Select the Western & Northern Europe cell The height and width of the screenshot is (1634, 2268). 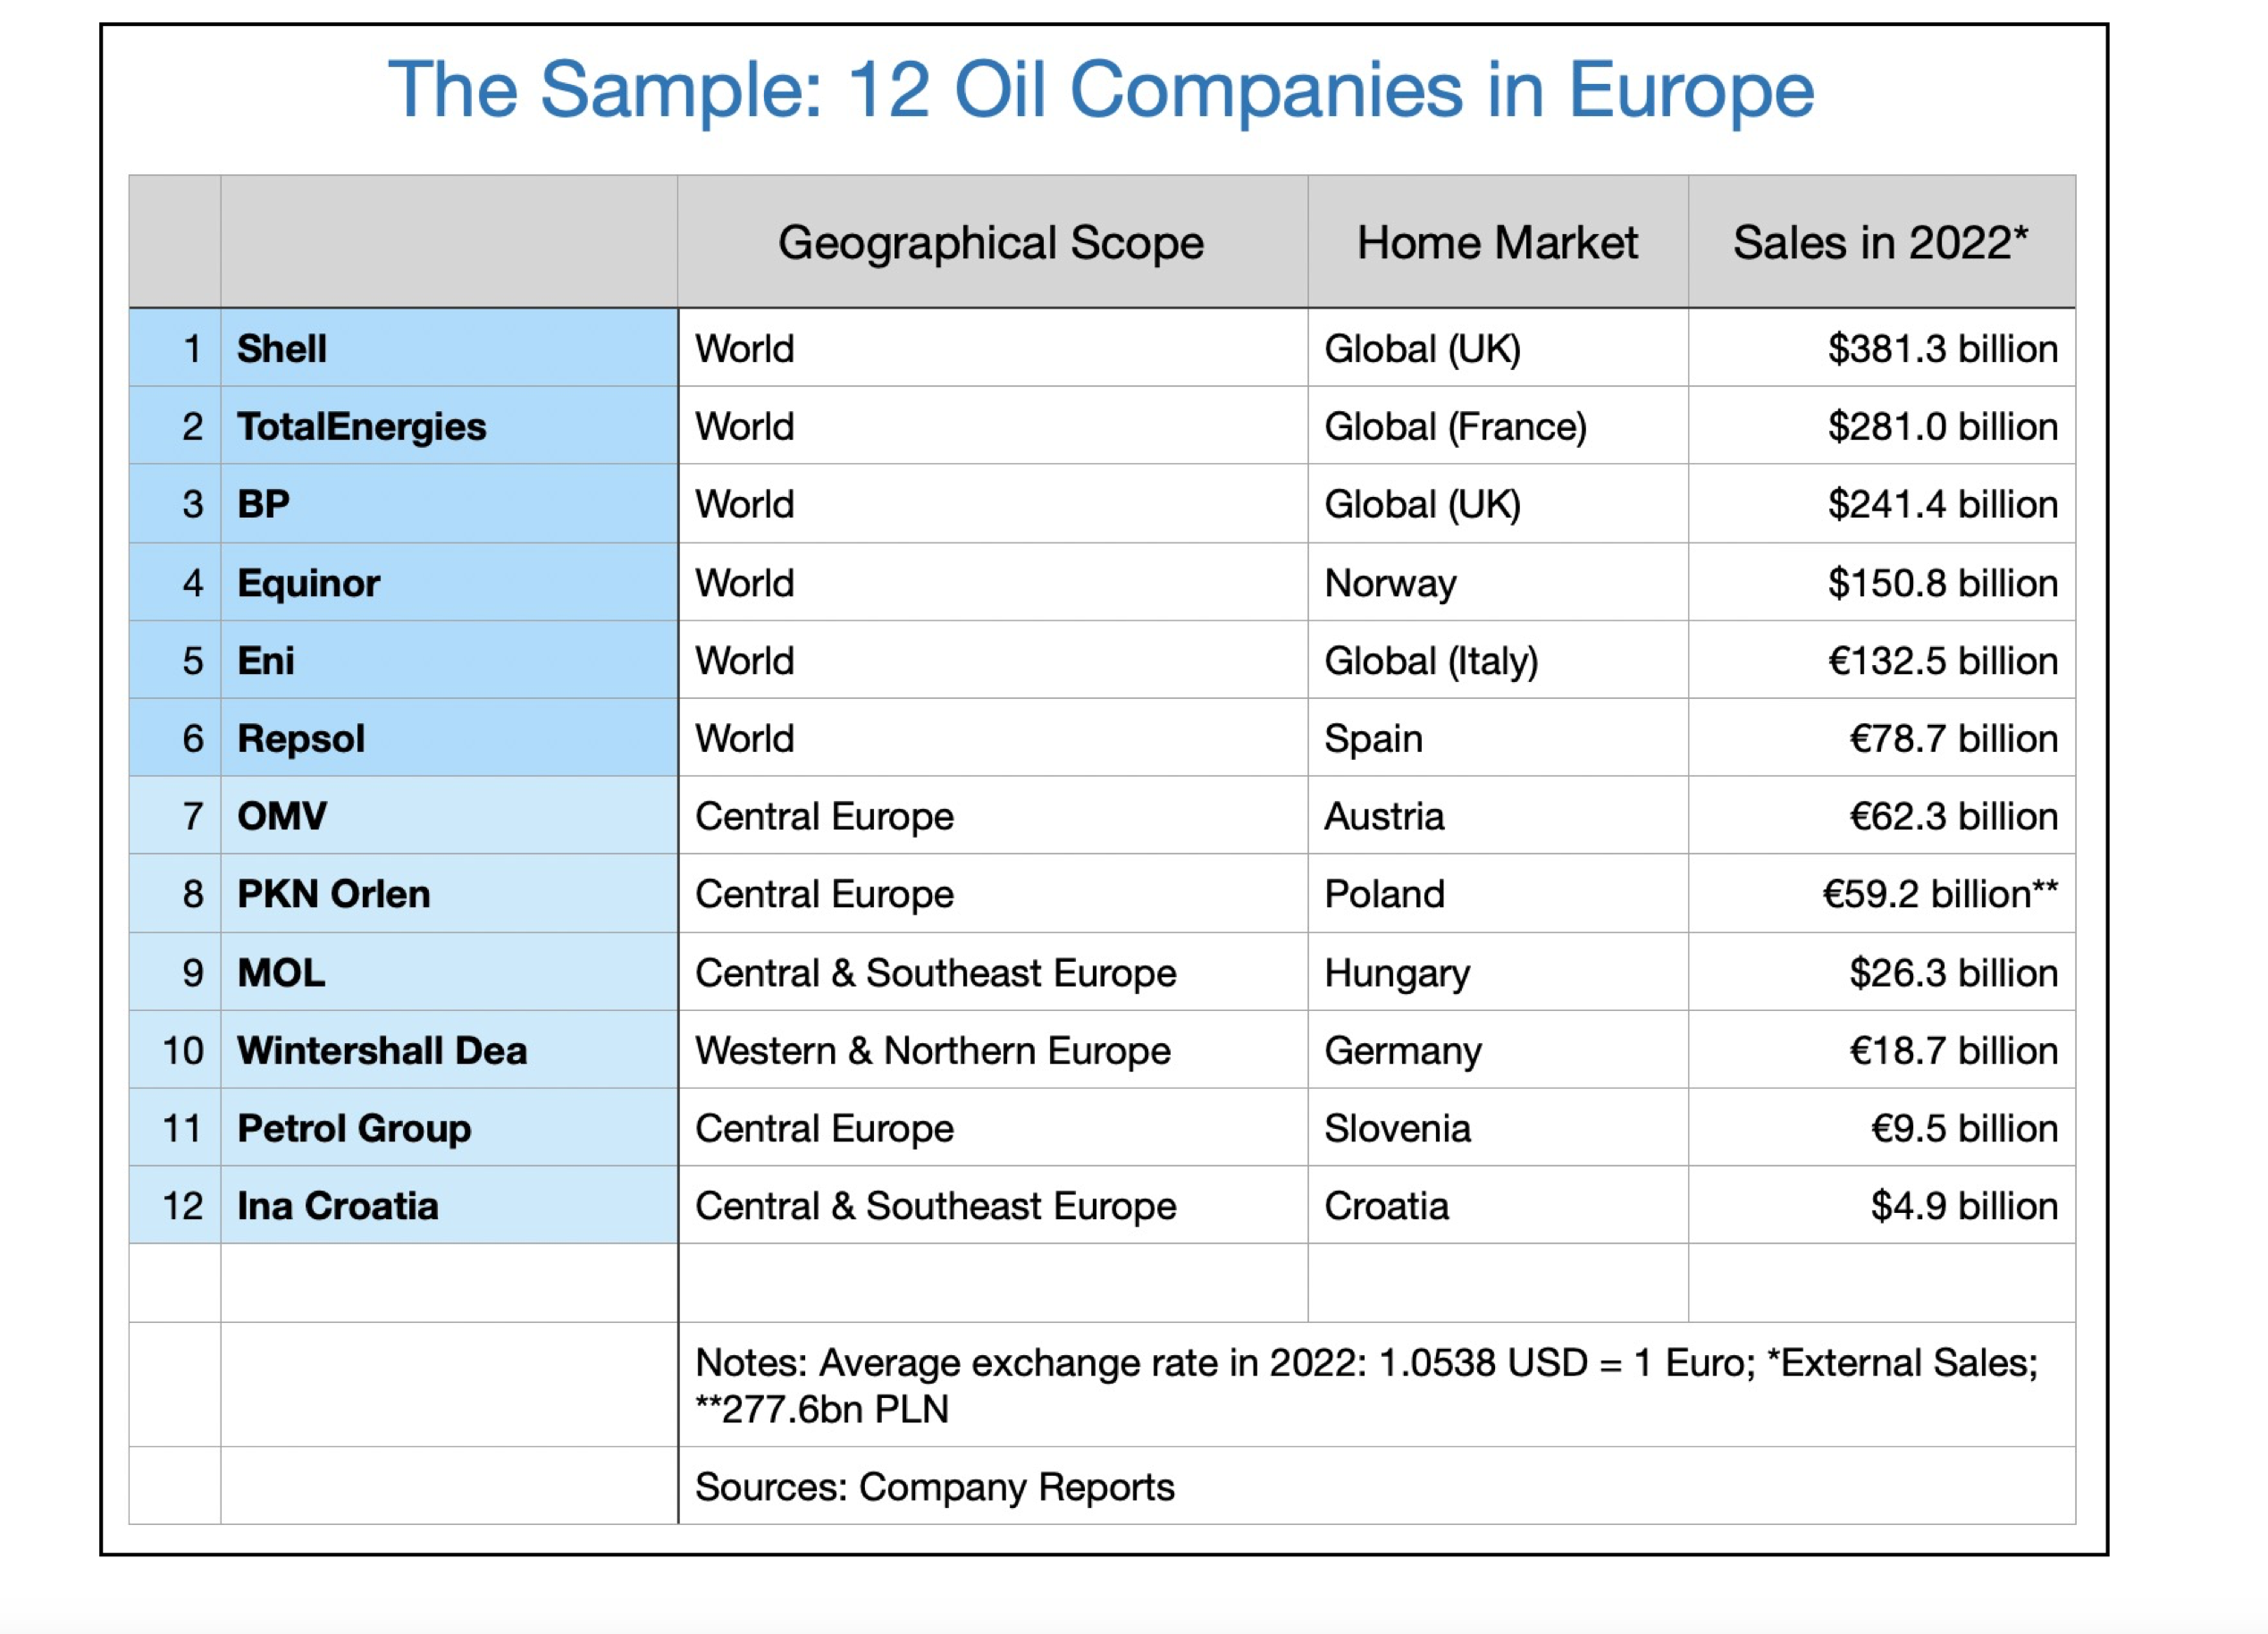tap(992, 1050)
